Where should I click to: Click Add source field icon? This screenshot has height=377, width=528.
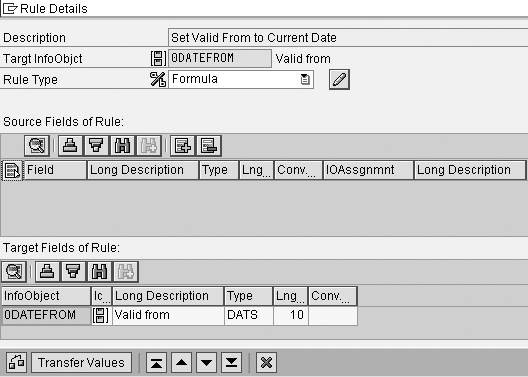point(182,146)
